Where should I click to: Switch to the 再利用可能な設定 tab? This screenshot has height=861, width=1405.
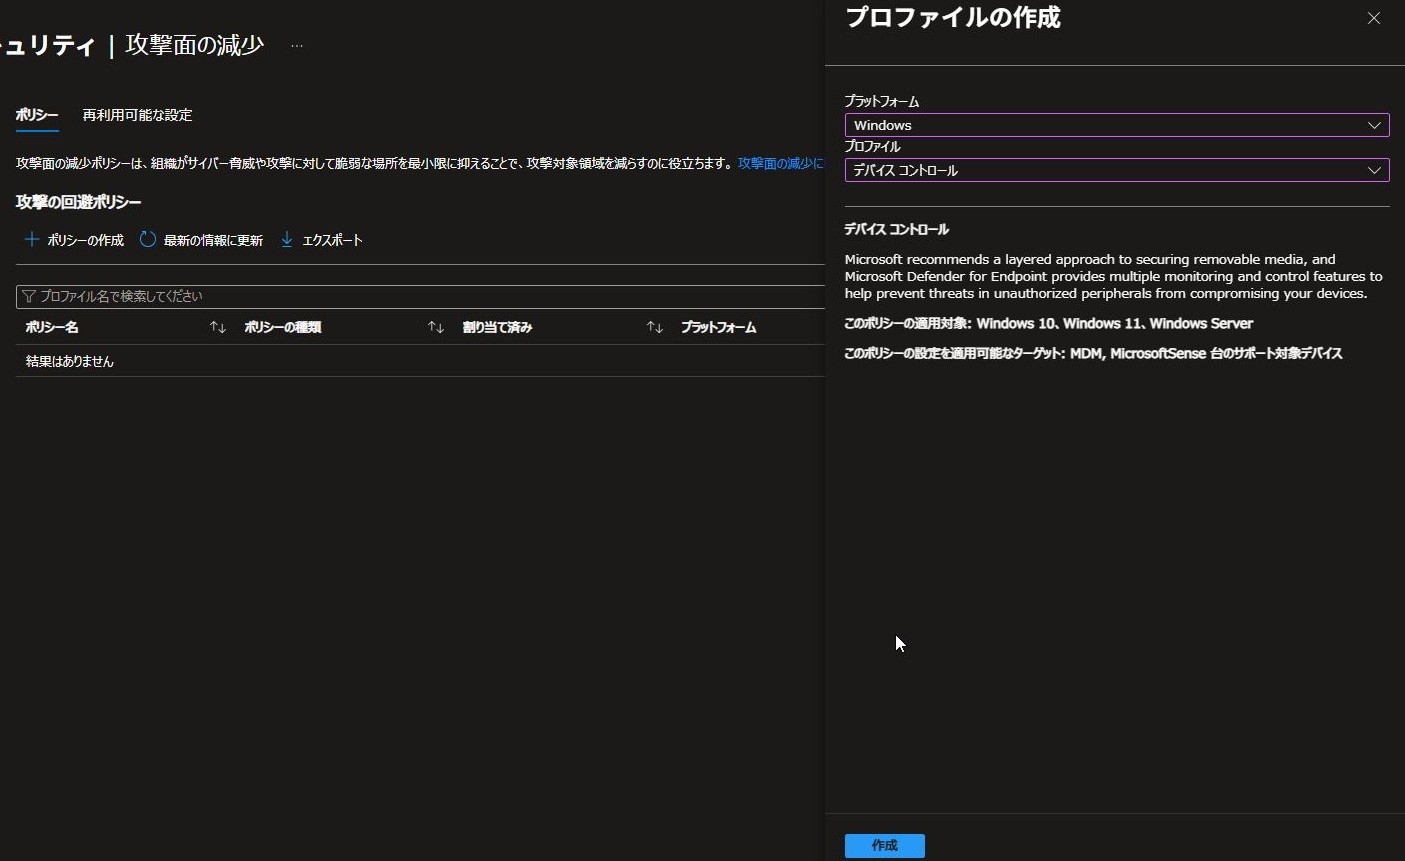click(x=137, y=115)
